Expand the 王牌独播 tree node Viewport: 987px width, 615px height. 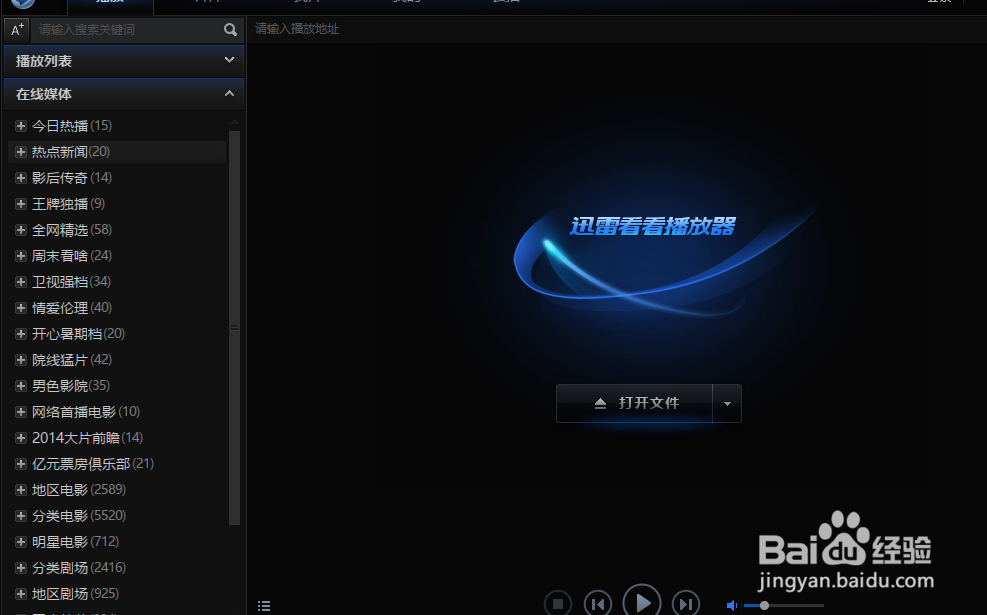pyautogui.click(x=21, y=204)
